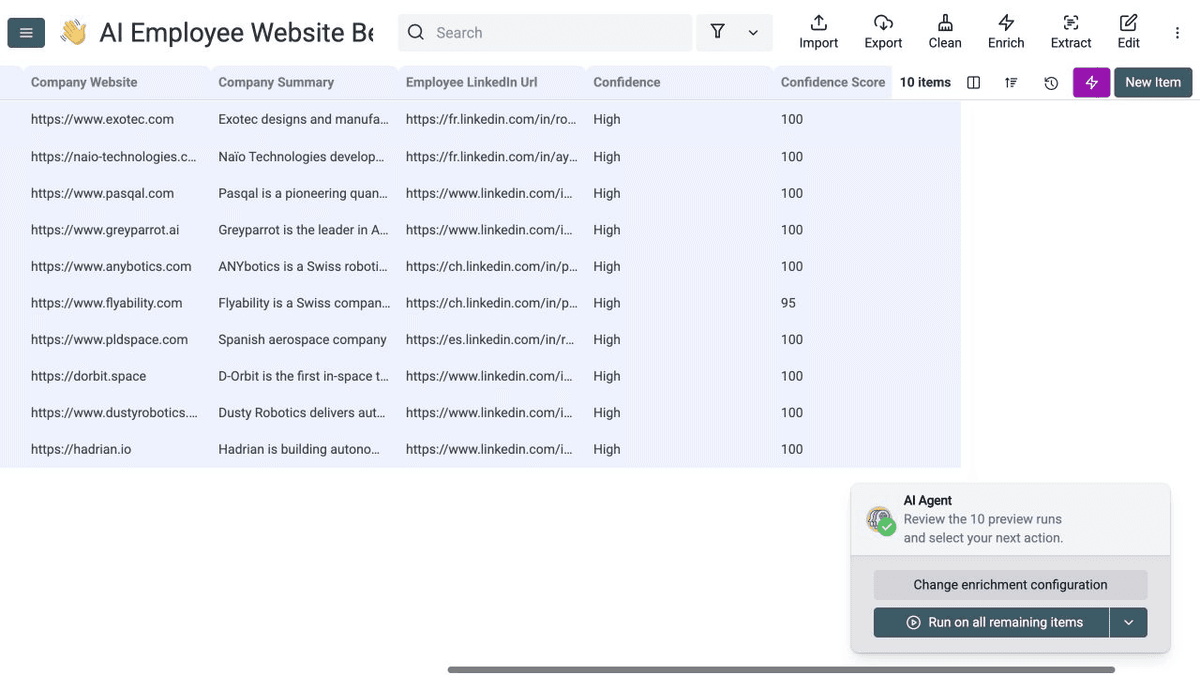Click Flyability is a Swiss compan... summary
Viewport: 1200px width, 675px height.
pos(304,302)
